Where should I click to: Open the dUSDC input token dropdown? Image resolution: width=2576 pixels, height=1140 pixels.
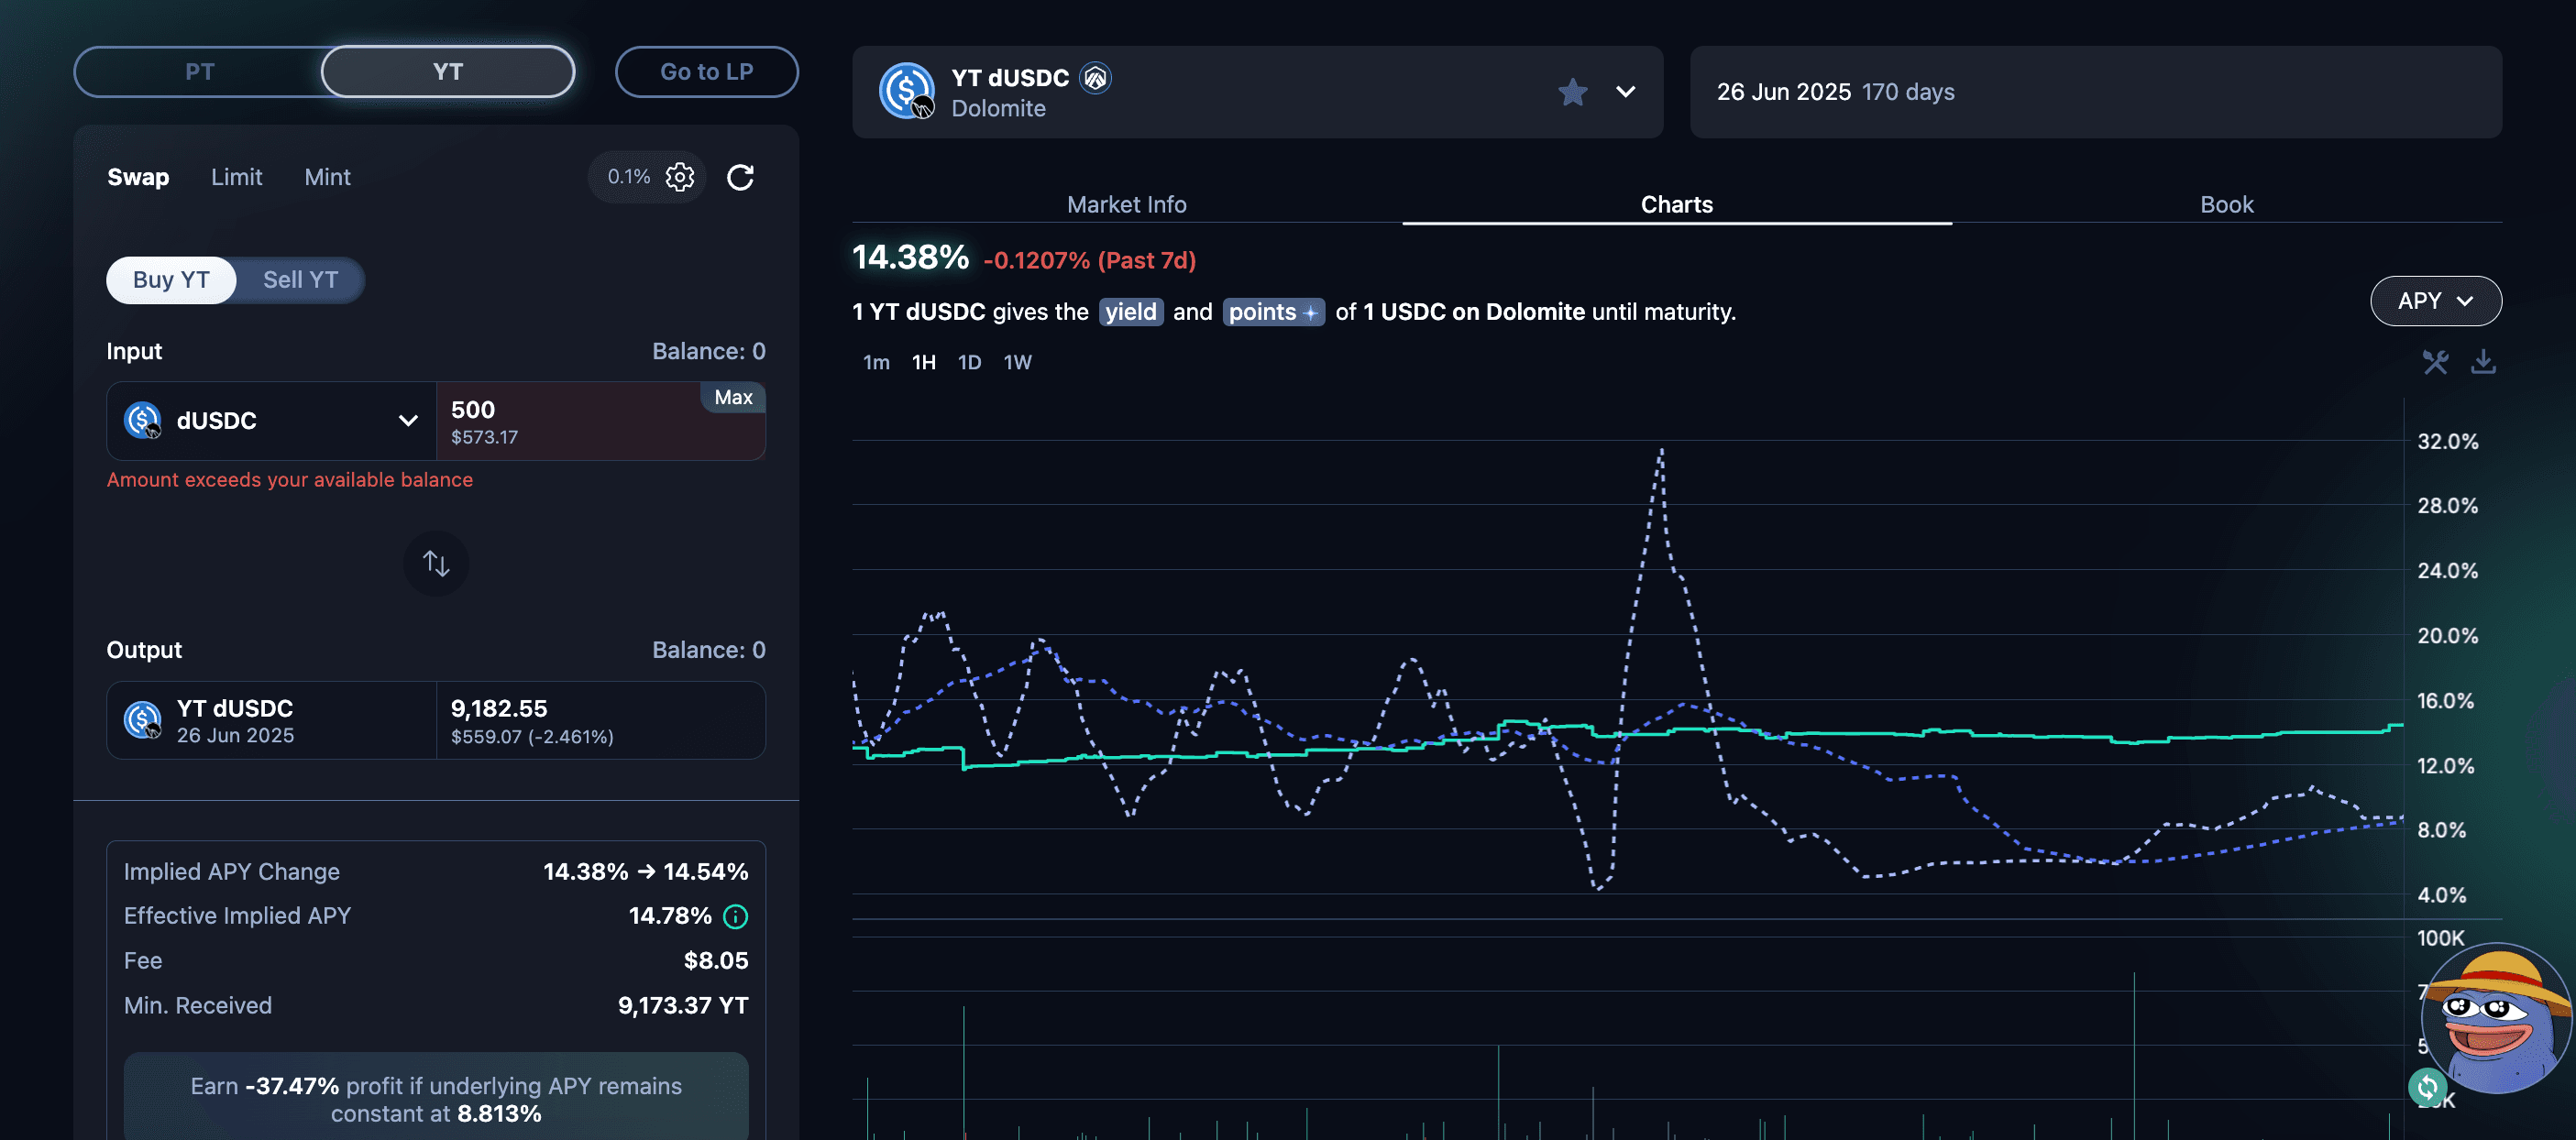[x=271, y=420]
